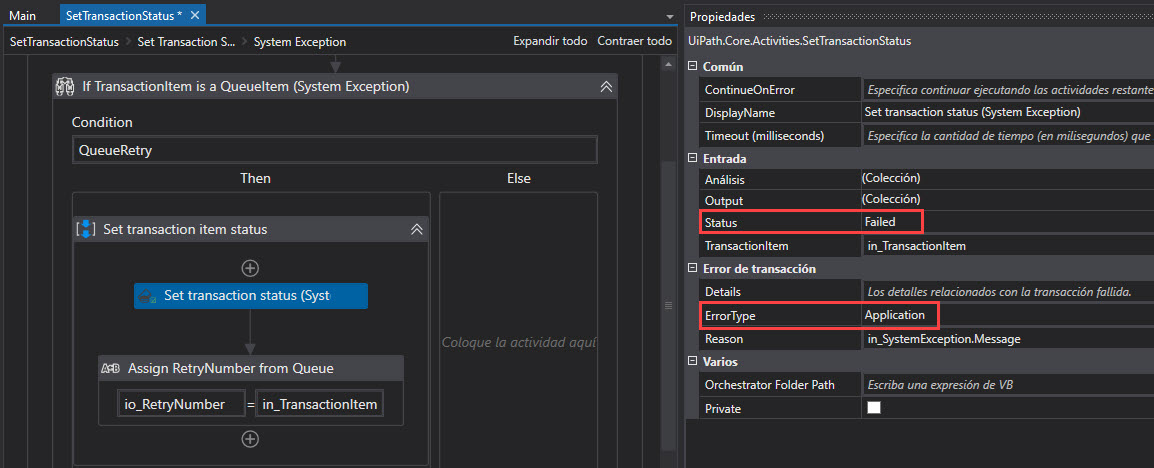1154x468 pixels.
Task: Collapse Set transaction item status sequence
Action: coord(417,230)
